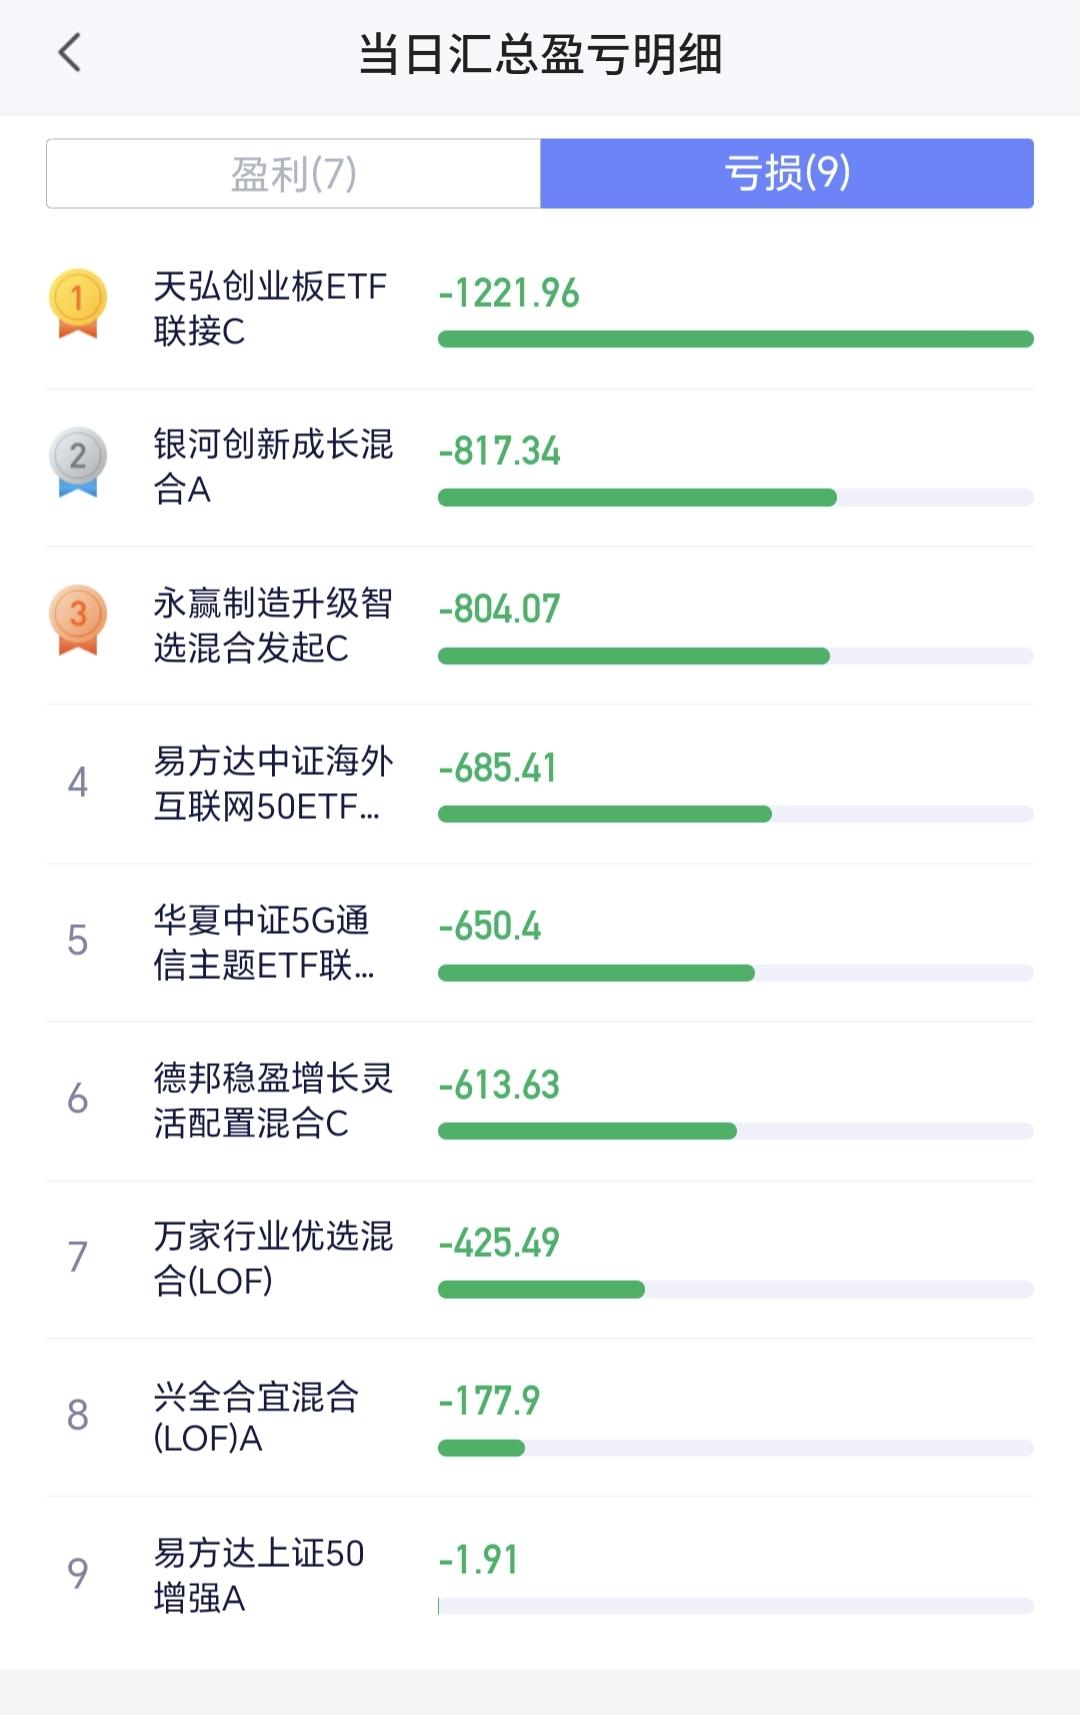Screen dimensions: 1080x1715
Task: Click the -817.34 loss amount
Action: coord(500,451)
